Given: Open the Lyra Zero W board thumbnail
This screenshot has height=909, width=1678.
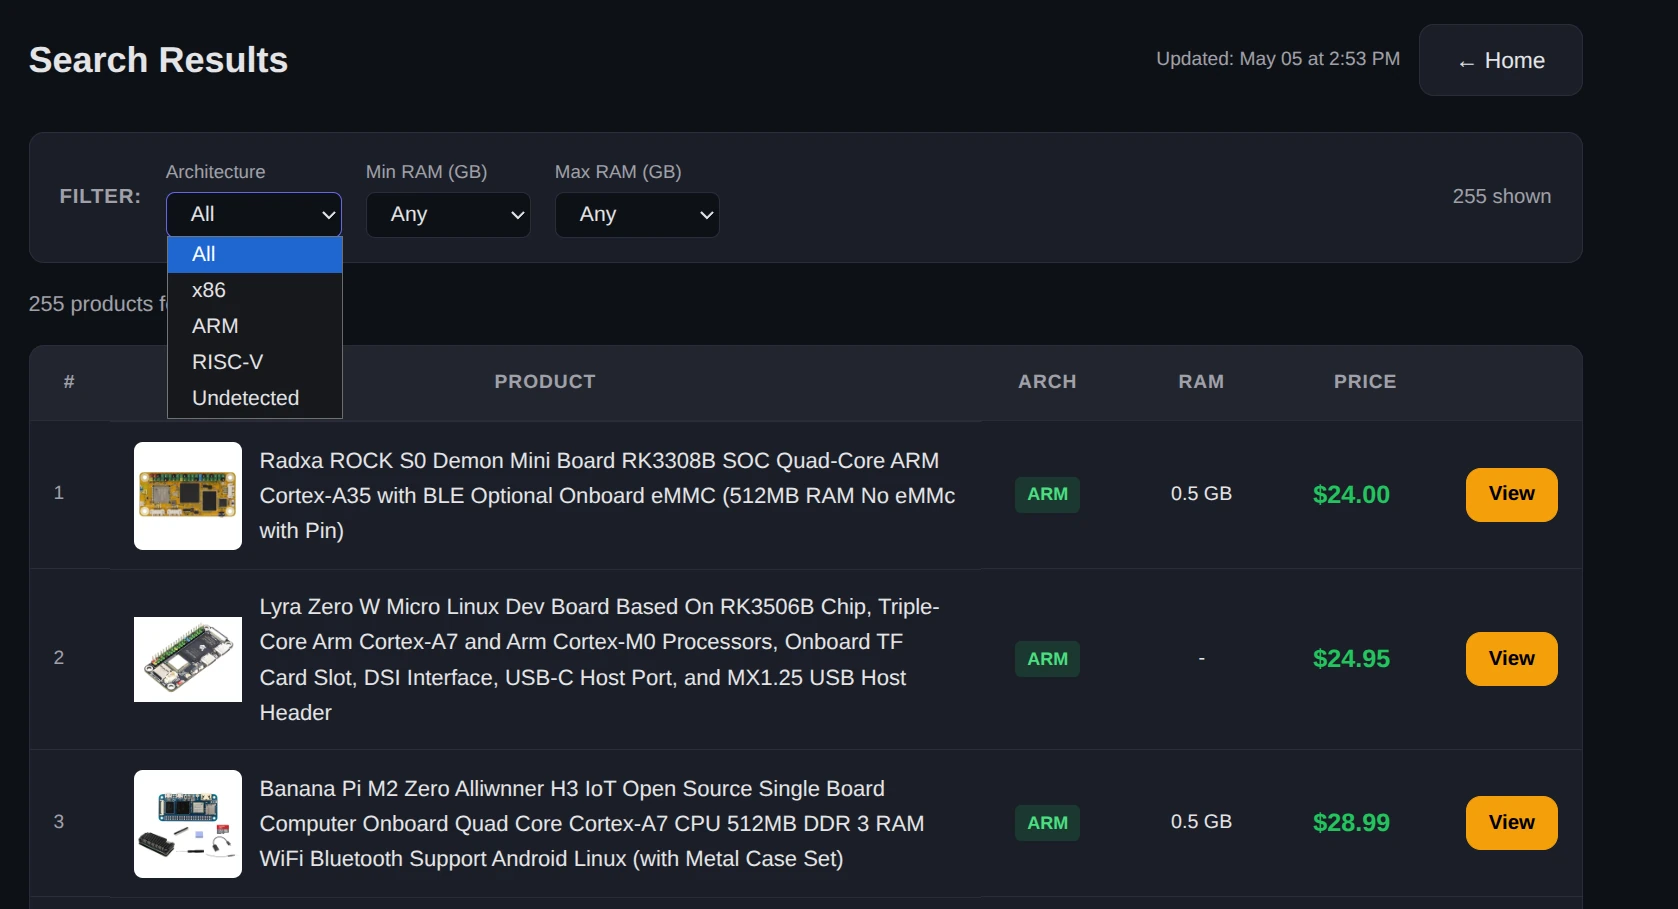Looking at the screenshot, I should [x=188, y=659].
